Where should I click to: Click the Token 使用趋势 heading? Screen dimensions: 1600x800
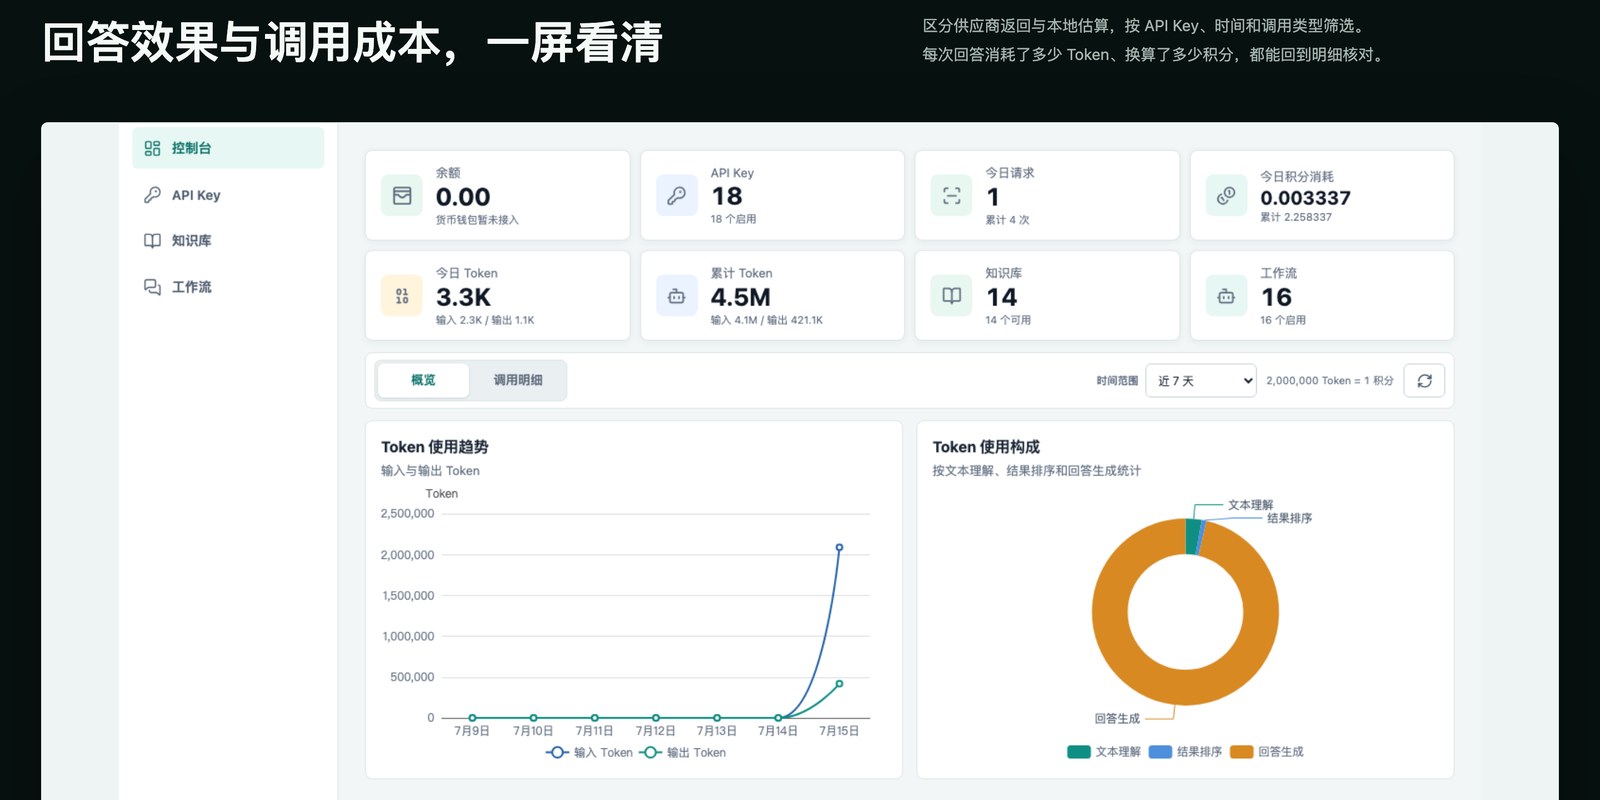point(435,447)
